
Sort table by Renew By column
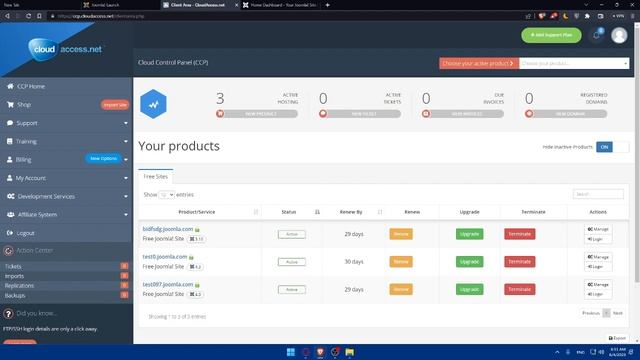[355, 212]
